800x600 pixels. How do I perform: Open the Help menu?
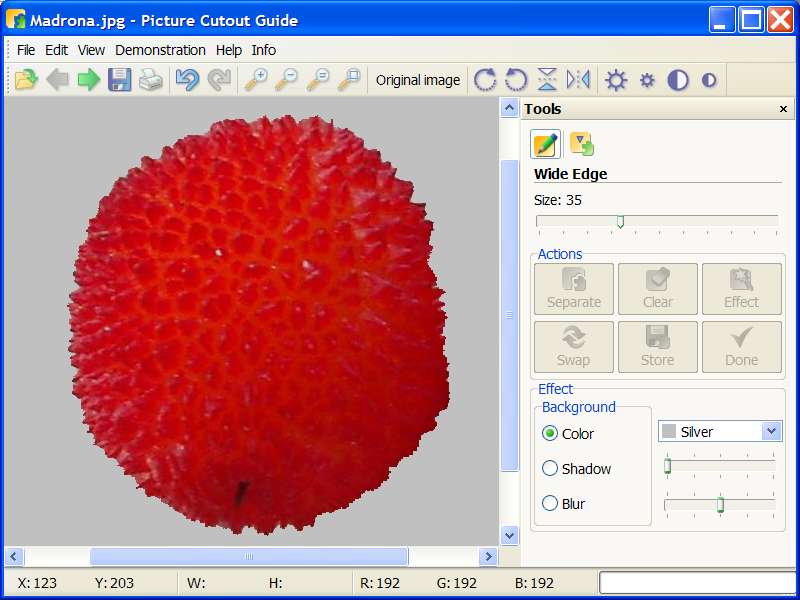(229, 50)
